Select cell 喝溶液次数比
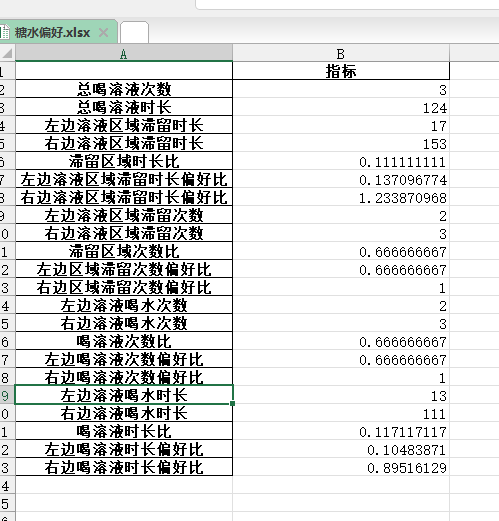 pyautogui.click(x=124, y=341)
